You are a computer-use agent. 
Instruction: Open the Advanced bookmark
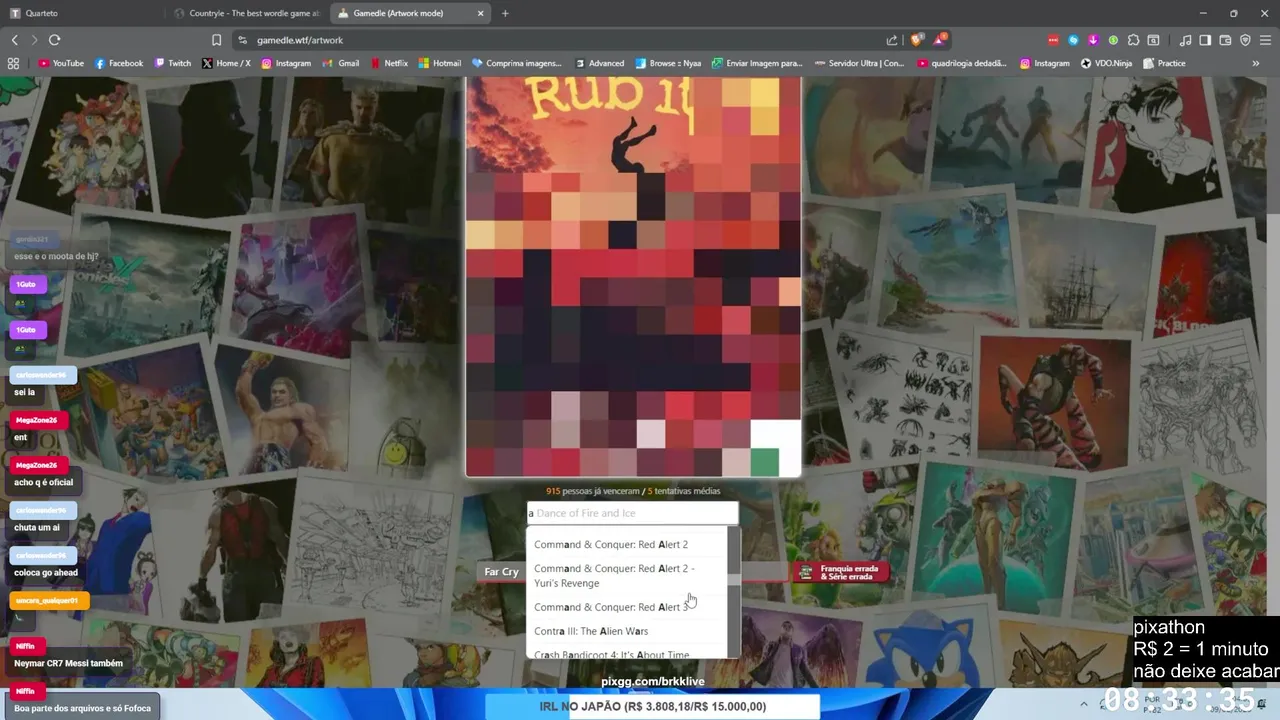[599, 63]
